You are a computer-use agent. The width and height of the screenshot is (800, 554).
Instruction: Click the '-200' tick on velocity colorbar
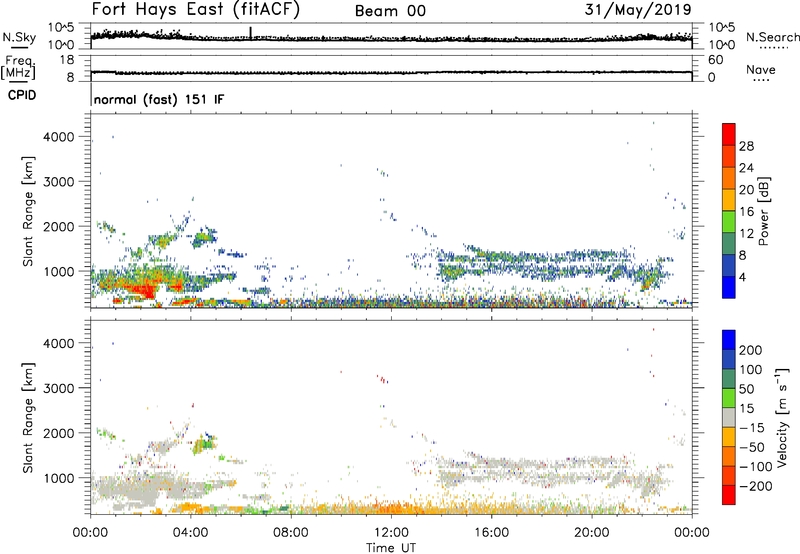click(755, 486)
